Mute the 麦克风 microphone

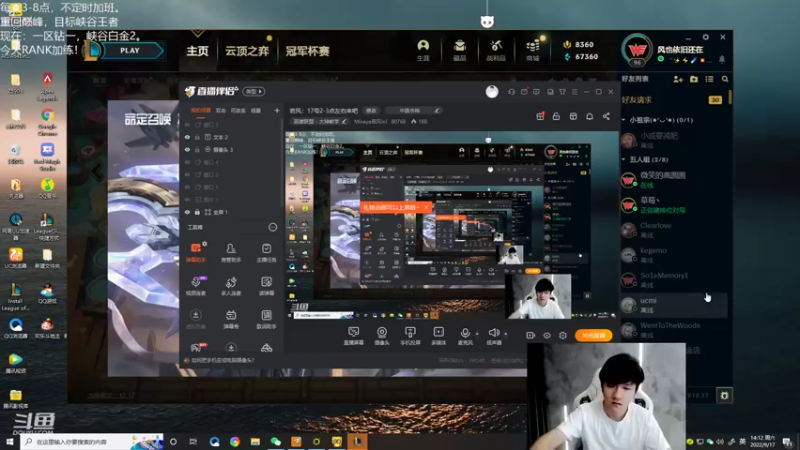tap(465, 336)
